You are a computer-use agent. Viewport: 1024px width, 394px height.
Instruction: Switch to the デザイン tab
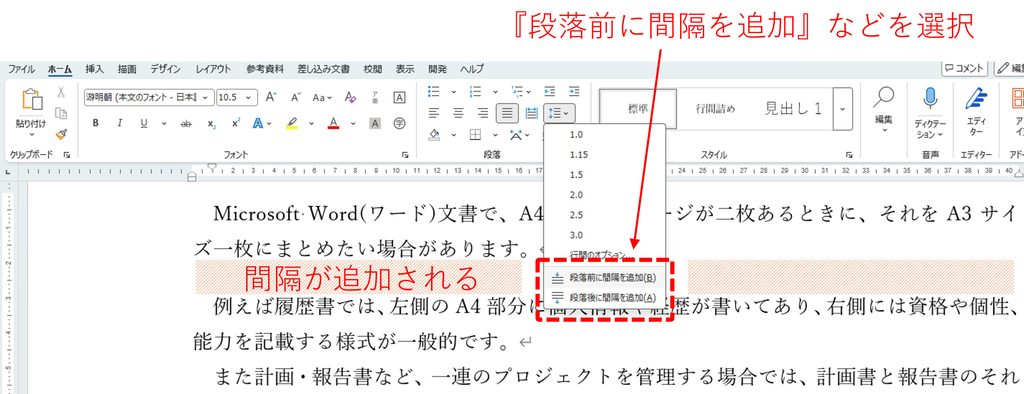pyautogui.click(x=166, y=69)
